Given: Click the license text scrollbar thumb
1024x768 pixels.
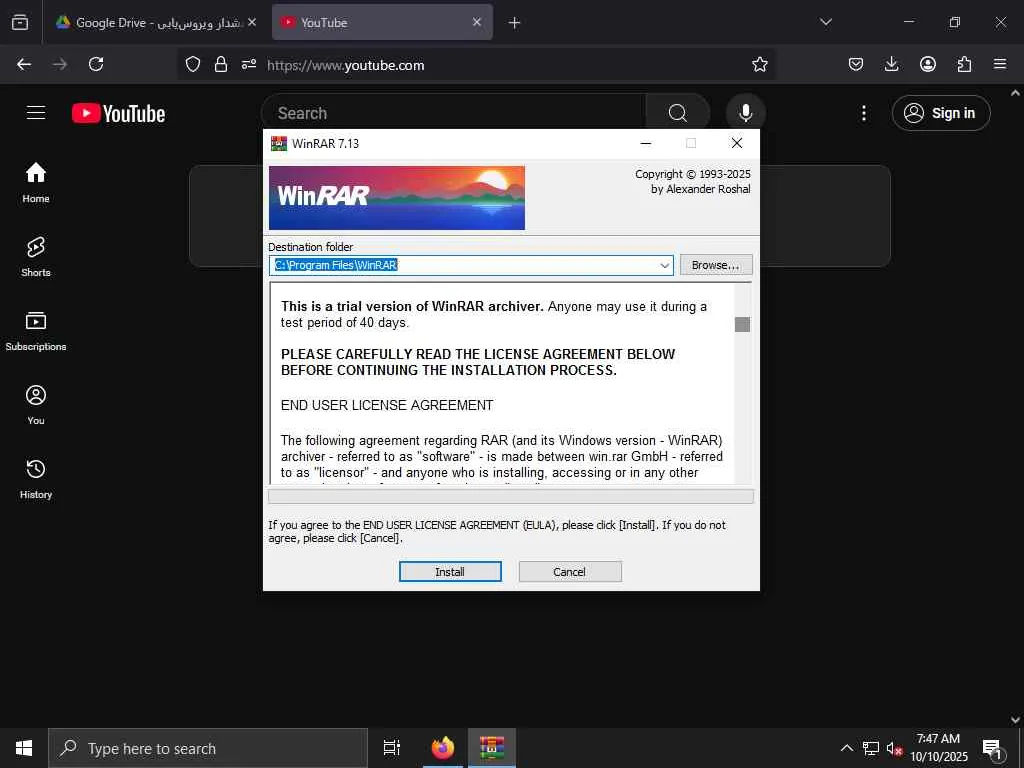Looking at the screenshot, I should (x=742, y=325).
